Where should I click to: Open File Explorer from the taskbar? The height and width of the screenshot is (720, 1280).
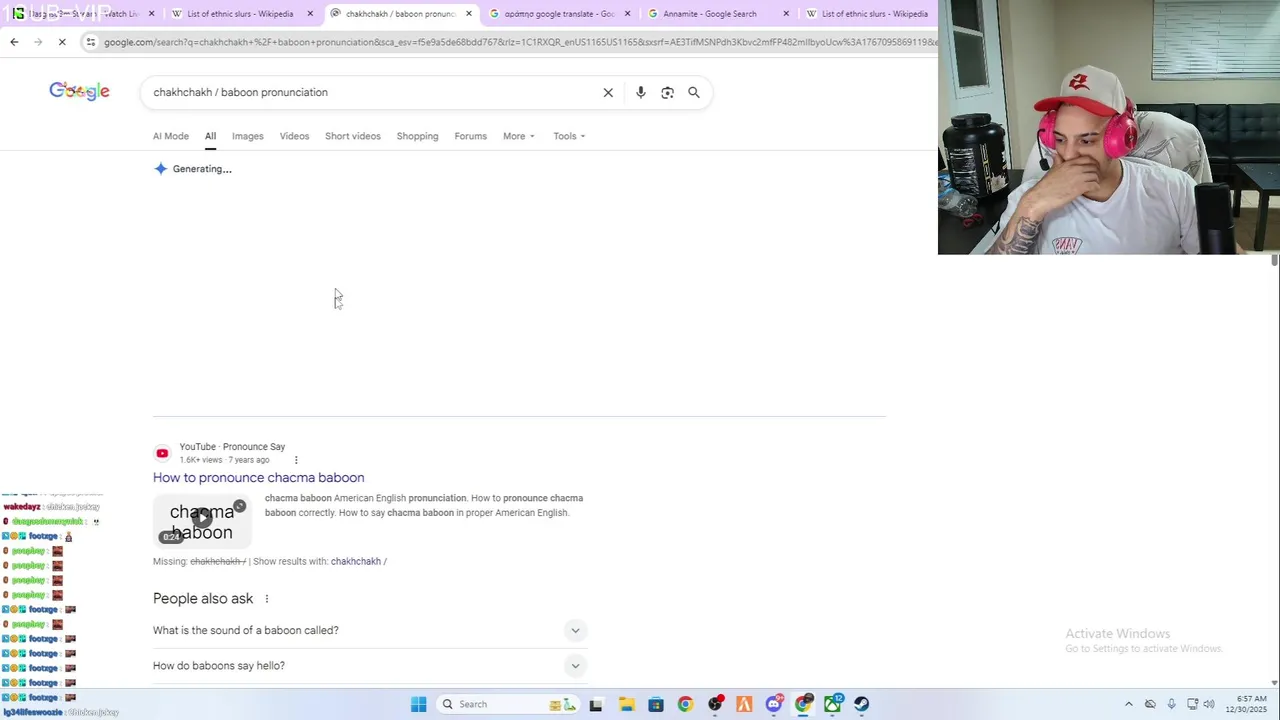(626, 704)
